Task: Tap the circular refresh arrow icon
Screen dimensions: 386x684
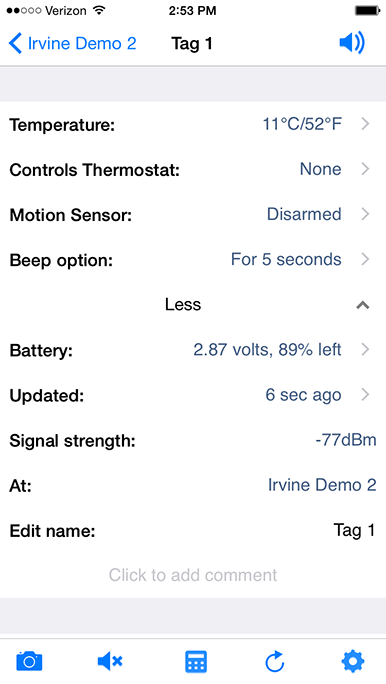Action: (x=275, y=662)
